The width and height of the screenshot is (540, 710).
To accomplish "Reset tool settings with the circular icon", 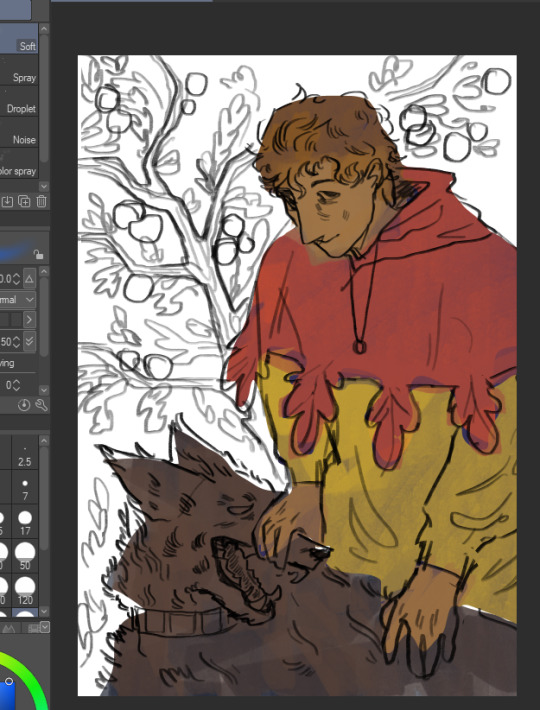I will click(x=24, y=405).
